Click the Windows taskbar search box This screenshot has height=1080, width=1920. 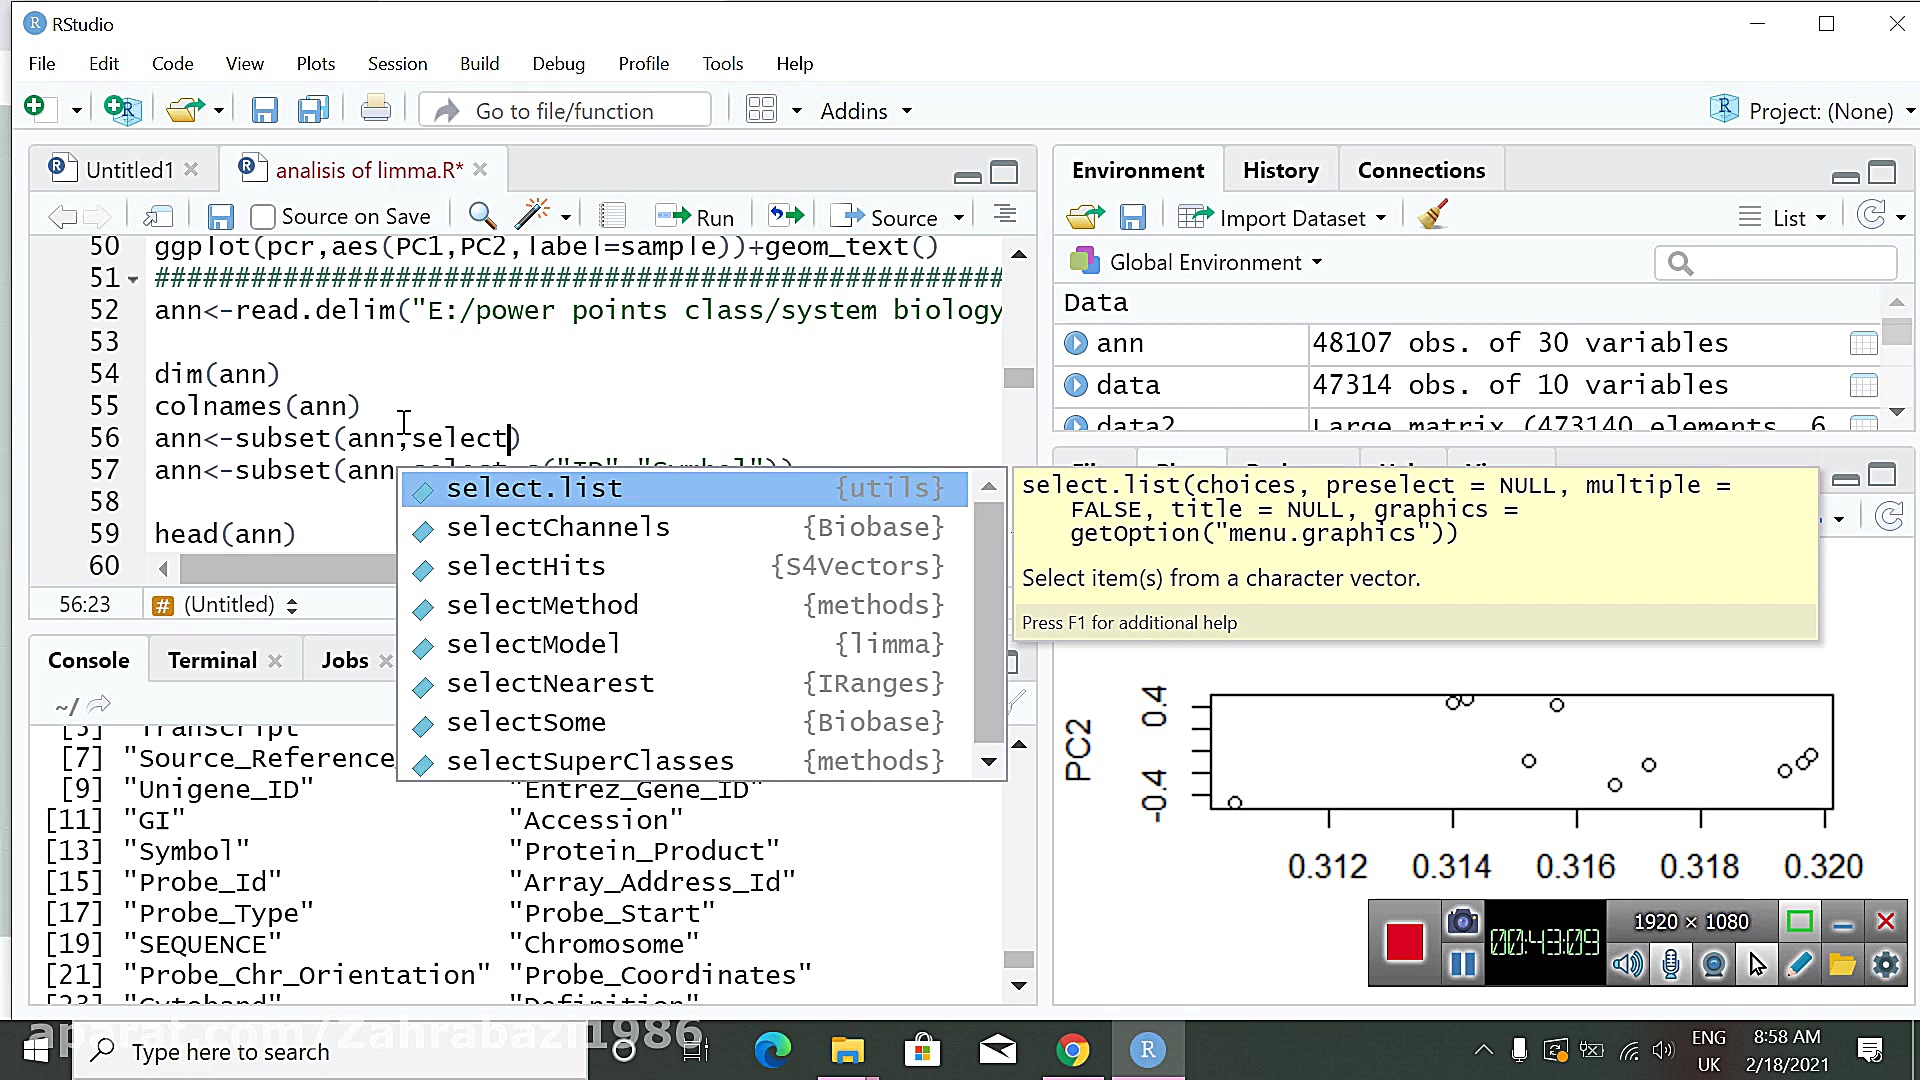click(330, 1051)
